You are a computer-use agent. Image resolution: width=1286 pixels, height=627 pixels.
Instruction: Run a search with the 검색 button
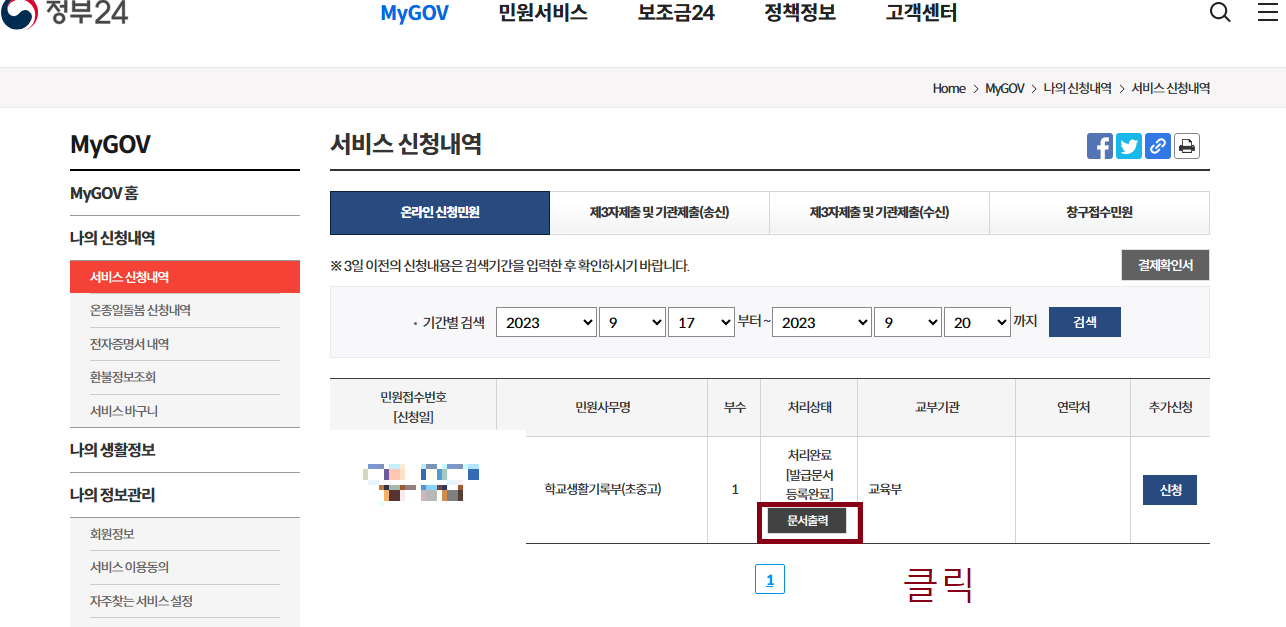coord(1084,321)
